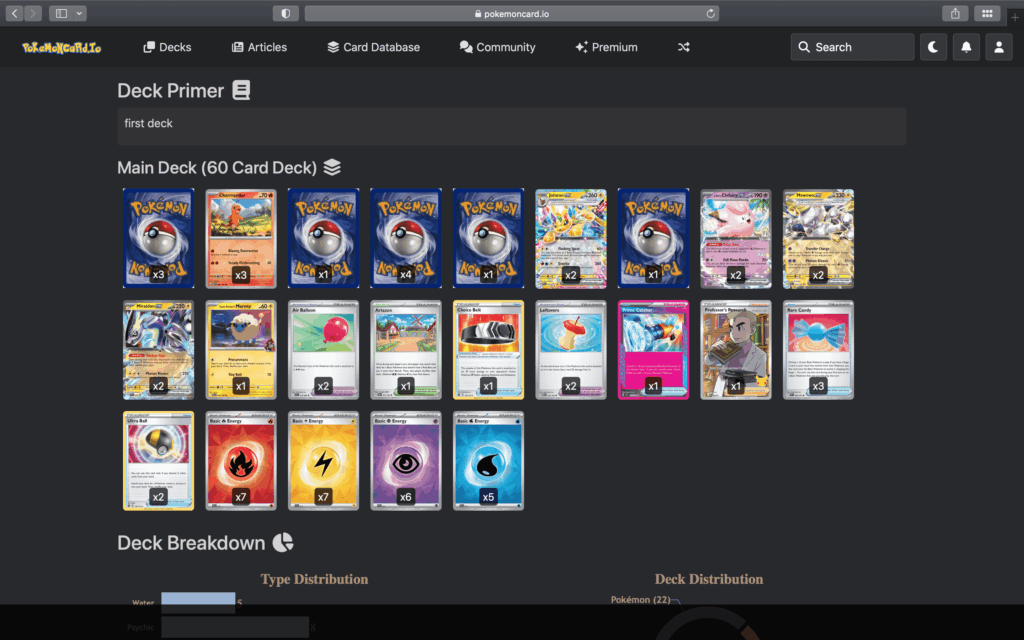Select the Artazon stadium card
The width and height of the screenshot is (1024, 640).
406,349
